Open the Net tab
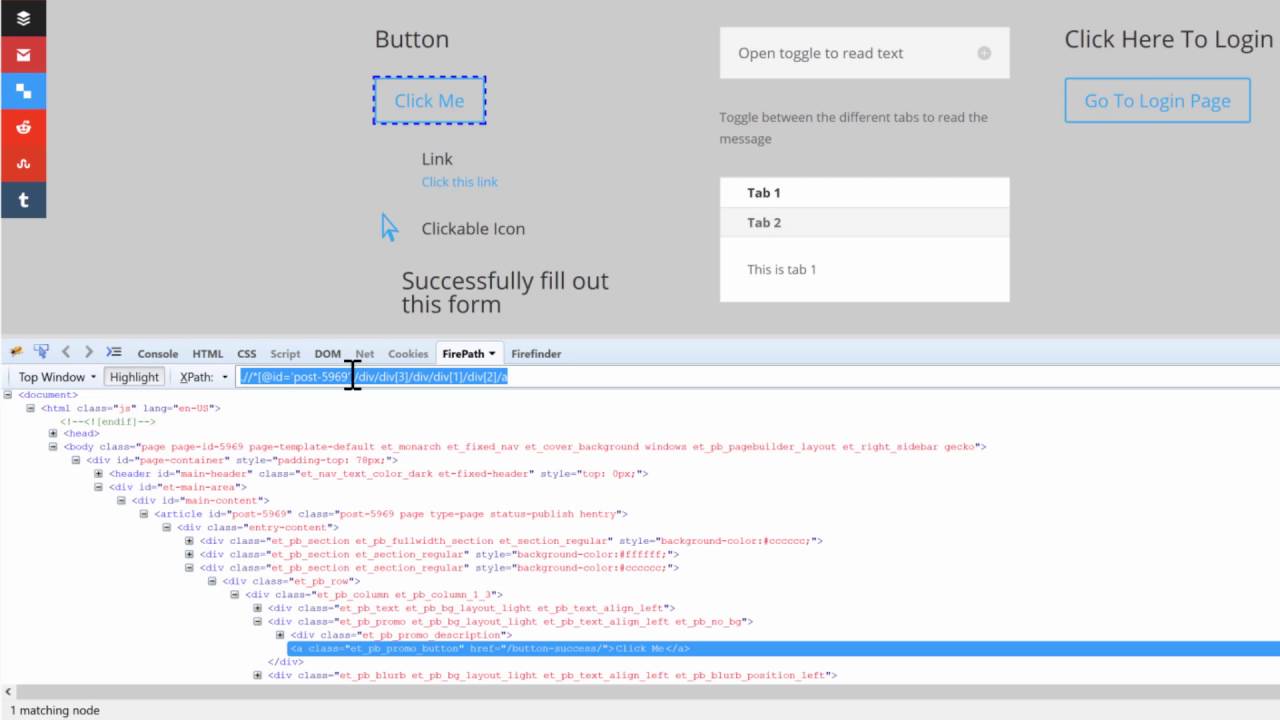1280x720 pixels. pos(365,353)
